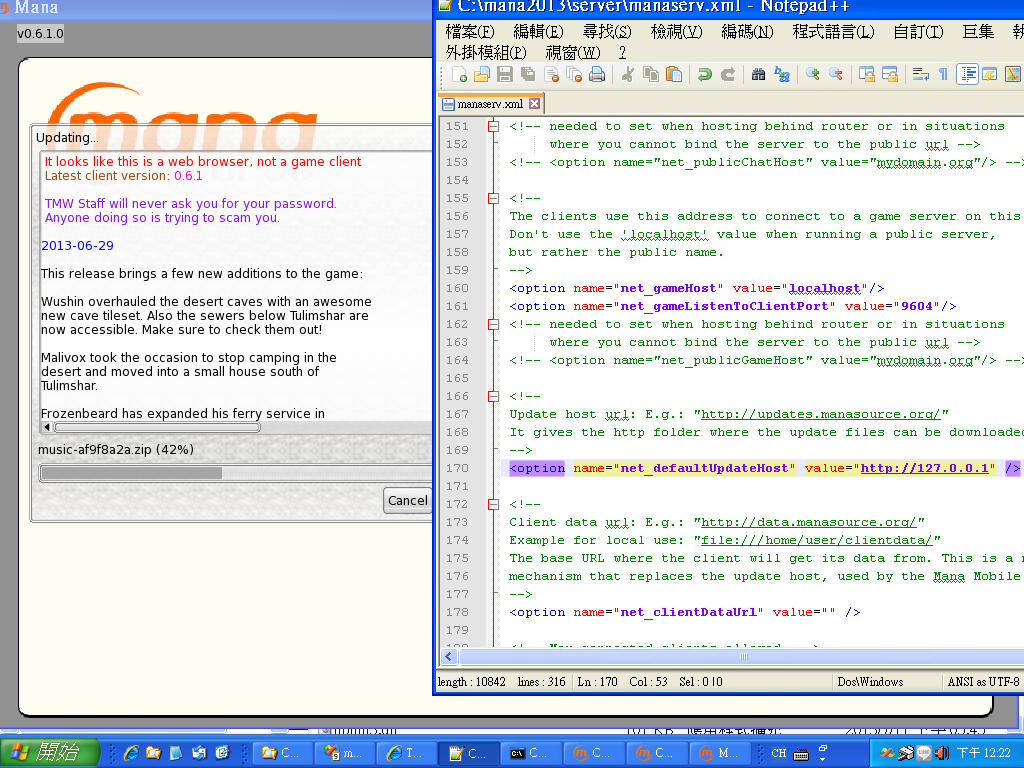The width and height of the screenshot is (1024, 768).
Task: Click the 開始 Start button
Action: pos(50,753)
